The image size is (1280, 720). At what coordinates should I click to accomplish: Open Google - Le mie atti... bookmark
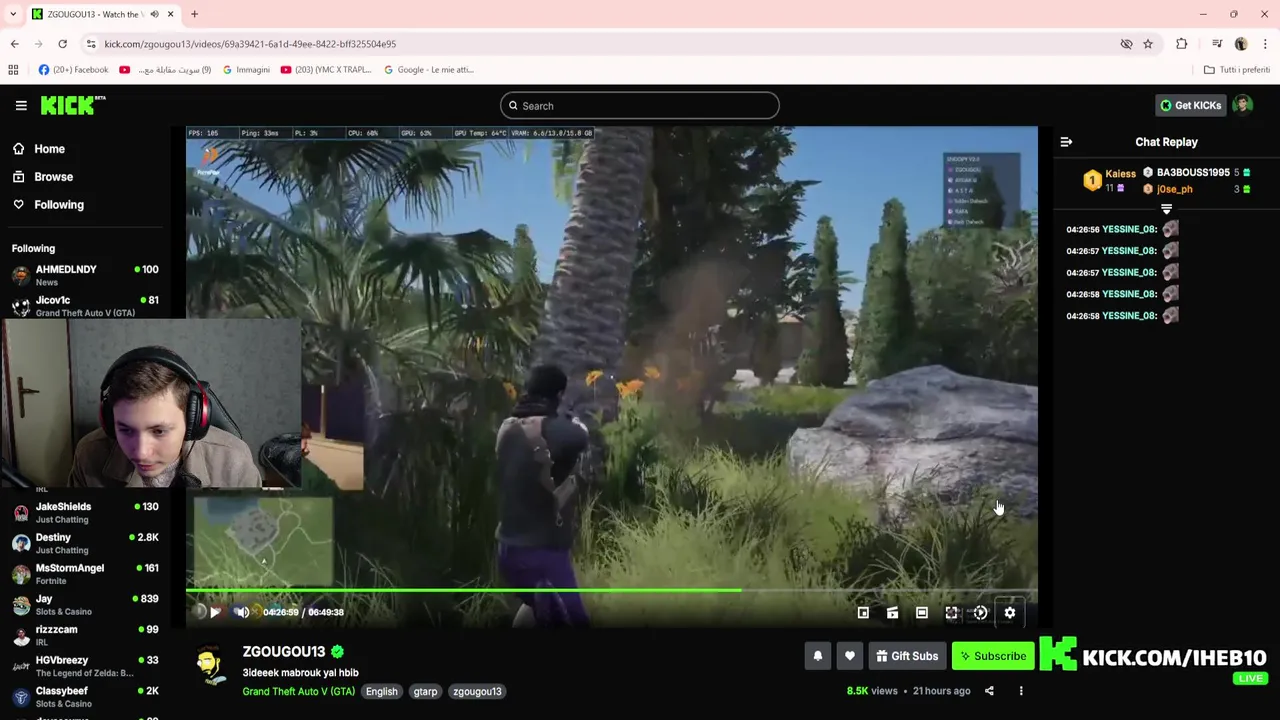pos(429,70)
